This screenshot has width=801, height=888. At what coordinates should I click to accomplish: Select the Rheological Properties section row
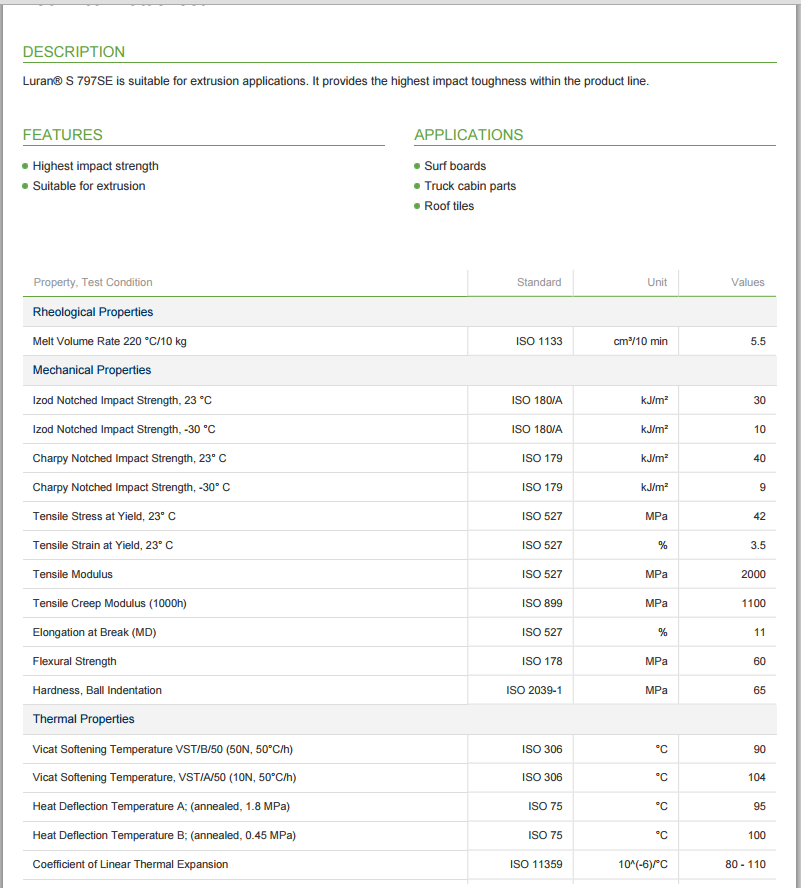[93, 312]
